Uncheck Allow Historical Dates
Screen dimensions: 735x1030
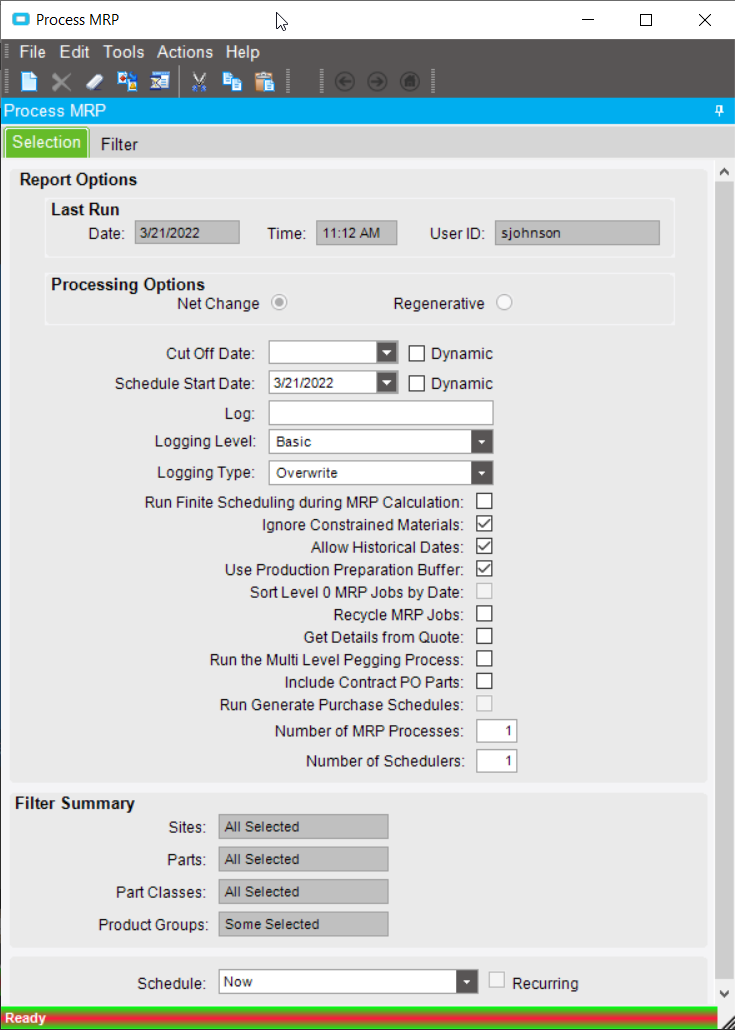coord(484,547)
